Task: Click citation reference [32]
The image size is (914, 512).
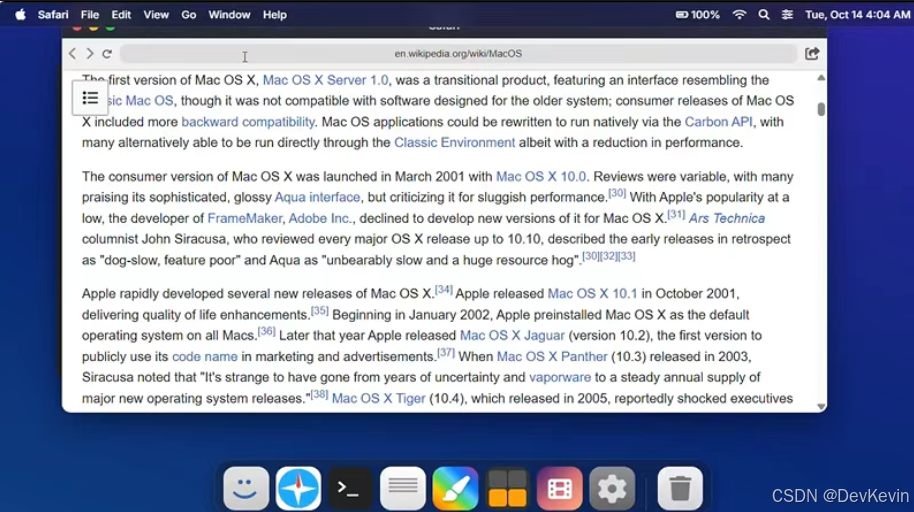Action: (609, 256)
